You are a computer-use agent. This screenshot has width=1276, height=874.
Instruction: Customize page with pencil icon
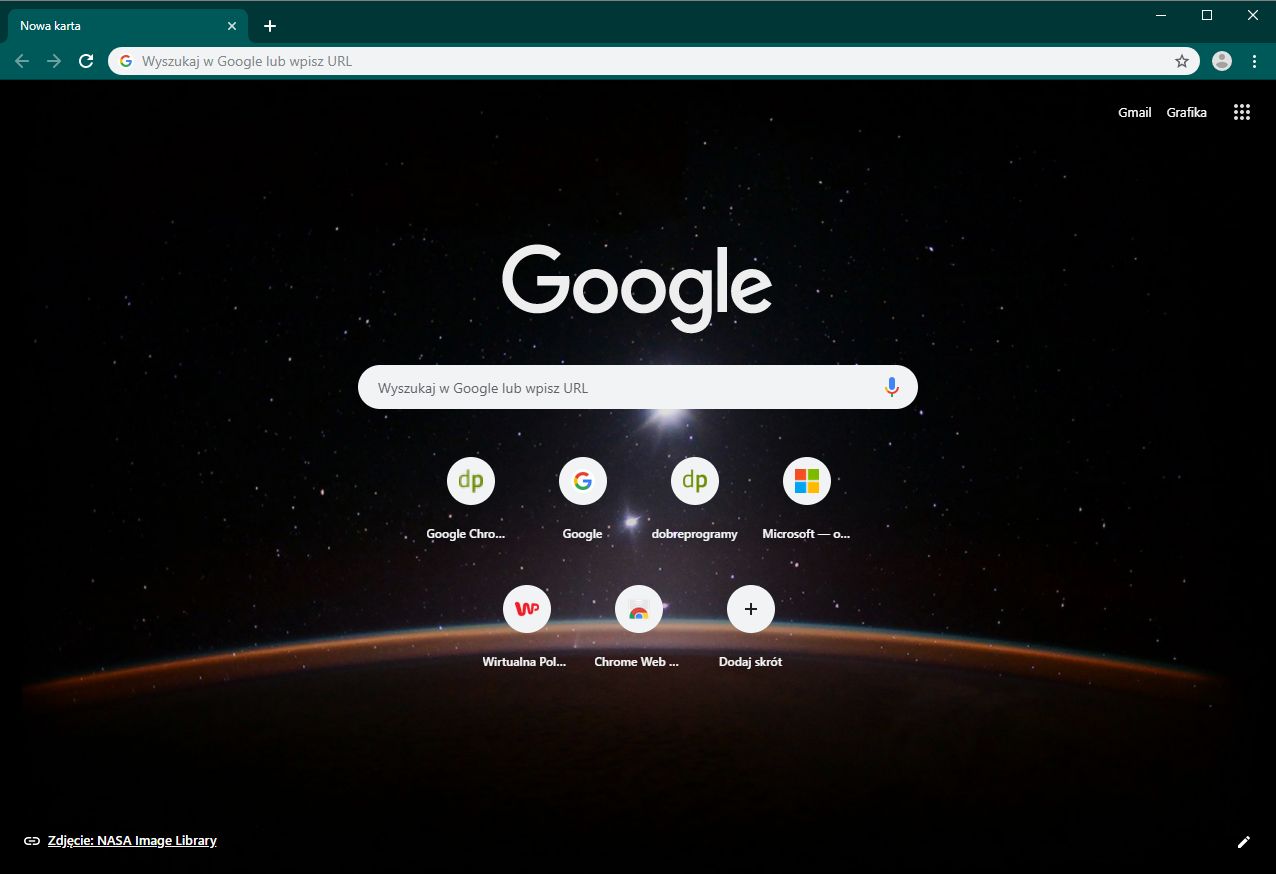point(1244,841)
